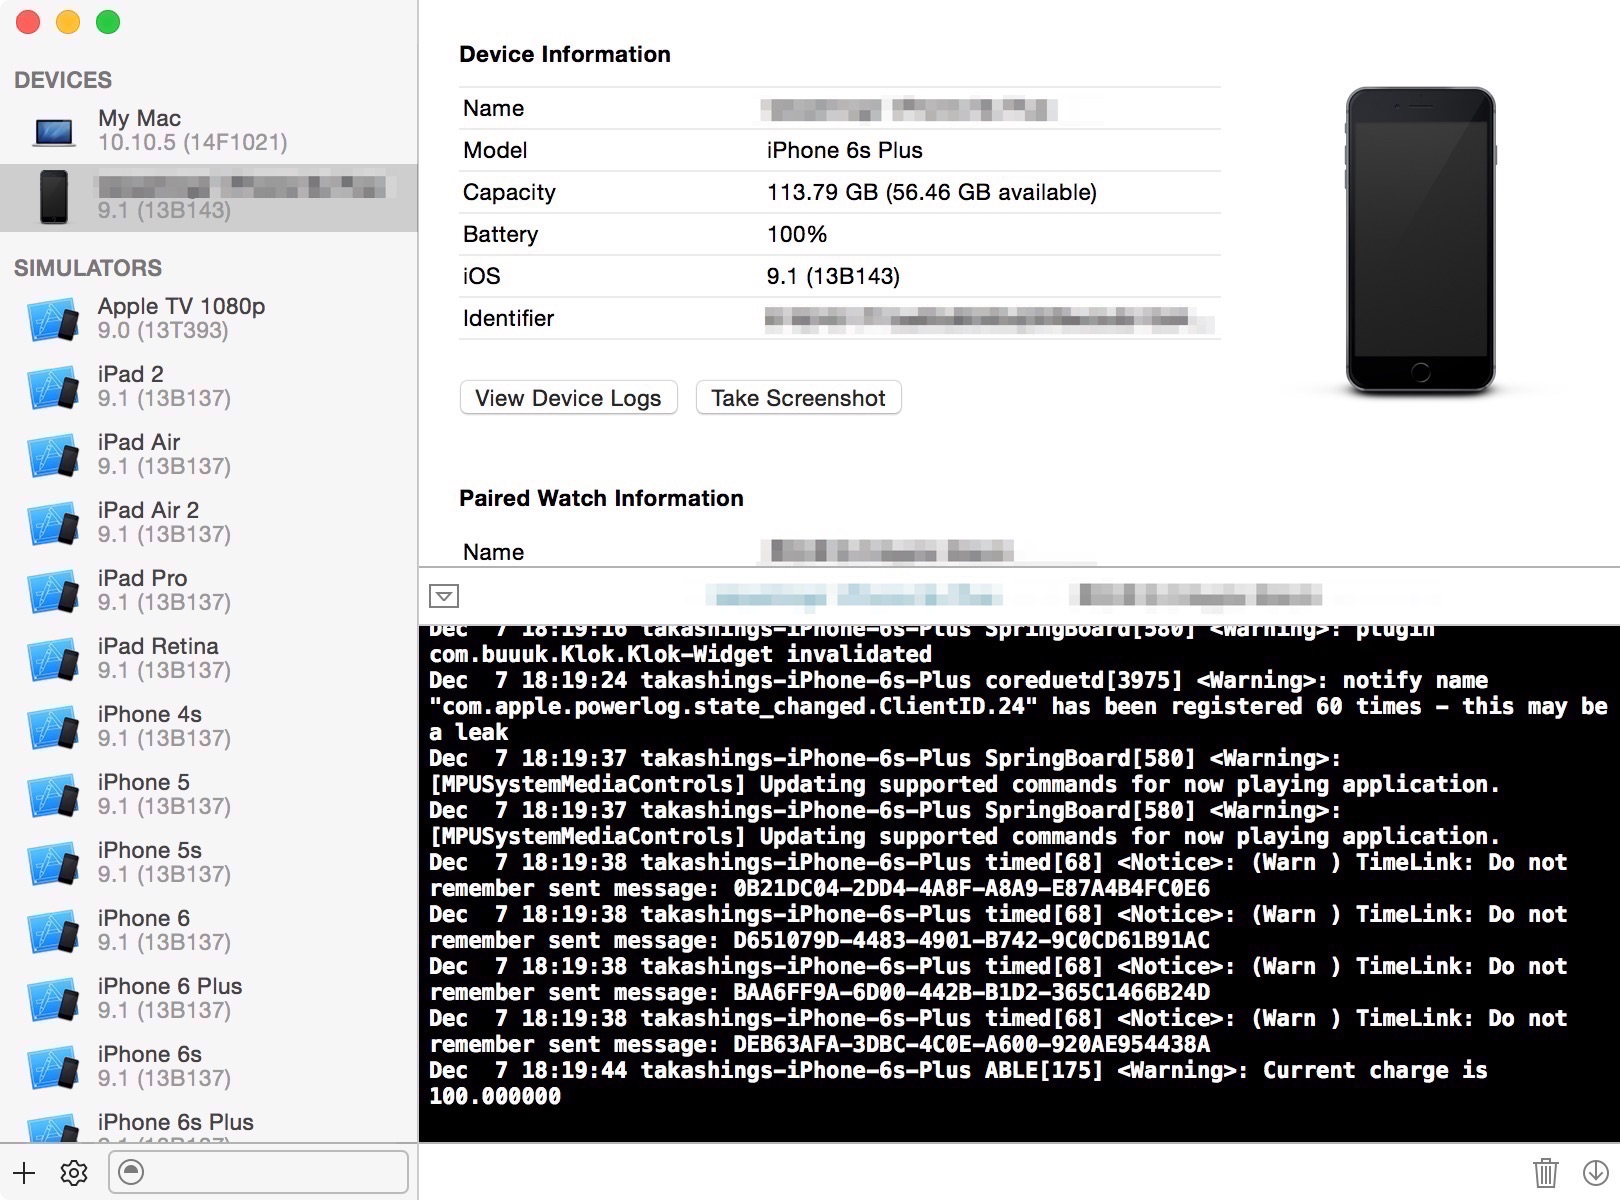Add a new simulator with the plus button
The height and width of the screenshot is (1200, 1620).
click(23, 1172)
